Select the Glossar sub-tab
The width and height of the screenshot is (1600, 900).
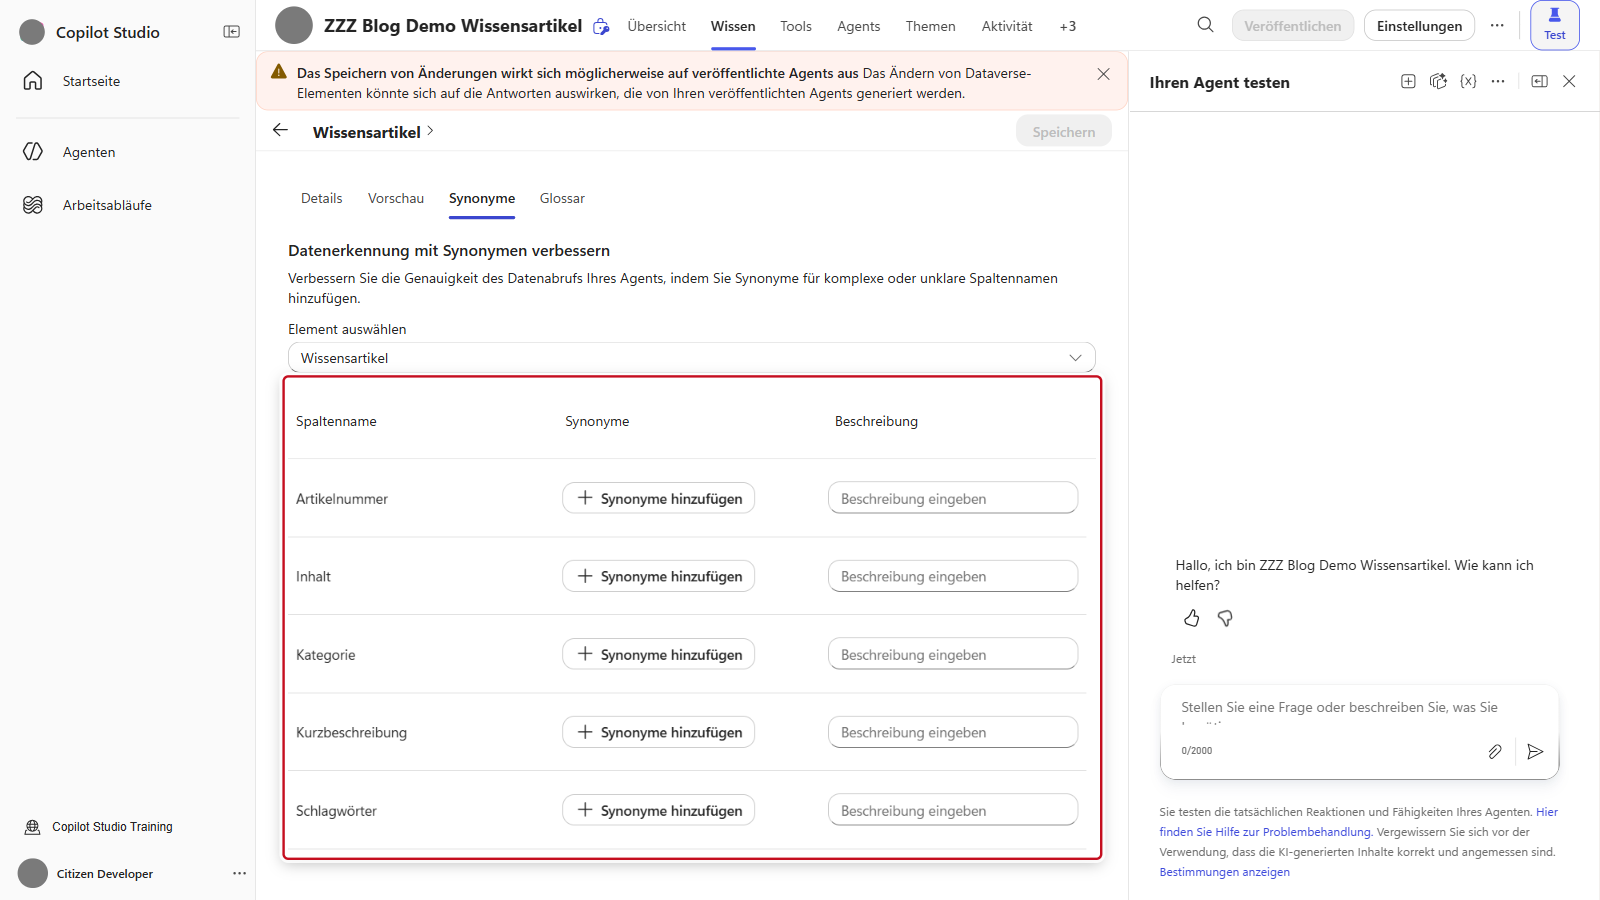click(562, 198)
